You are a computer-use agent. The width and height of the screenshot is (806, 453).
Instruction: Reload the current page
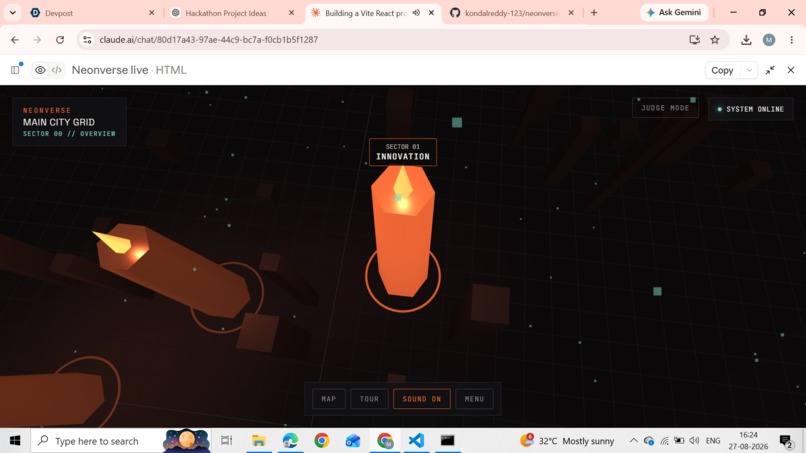pyautogui.click(x=60, y=40)
